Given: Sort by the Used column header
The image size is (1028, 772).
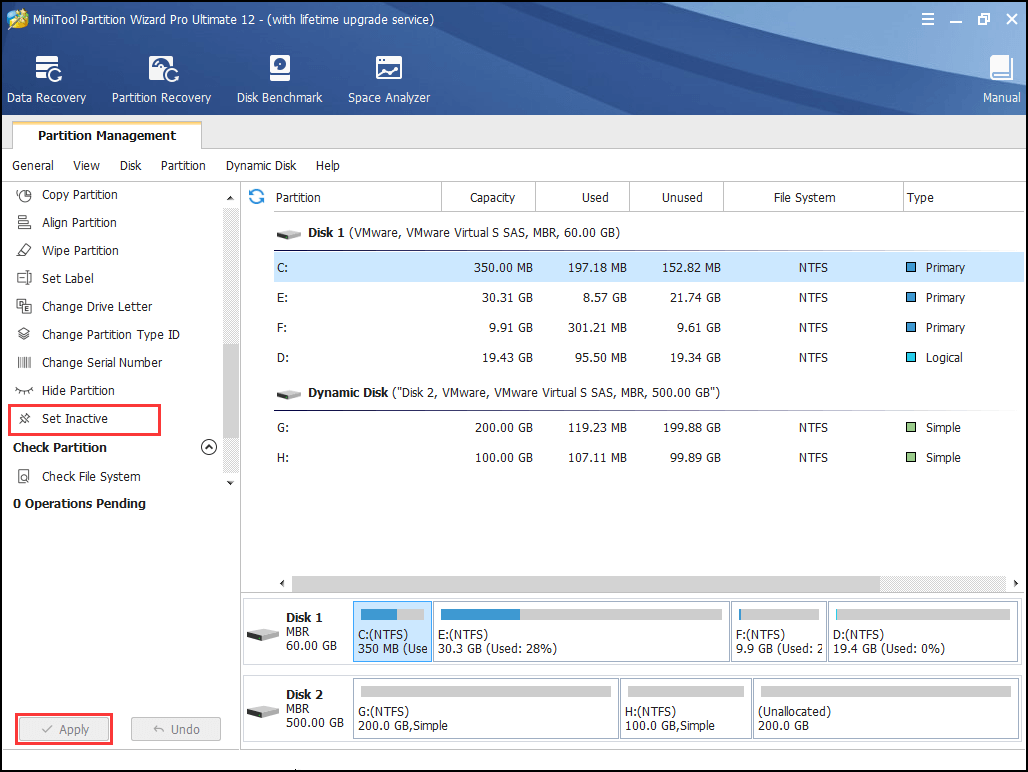Looking at the screenshot, I should point(583,197).
